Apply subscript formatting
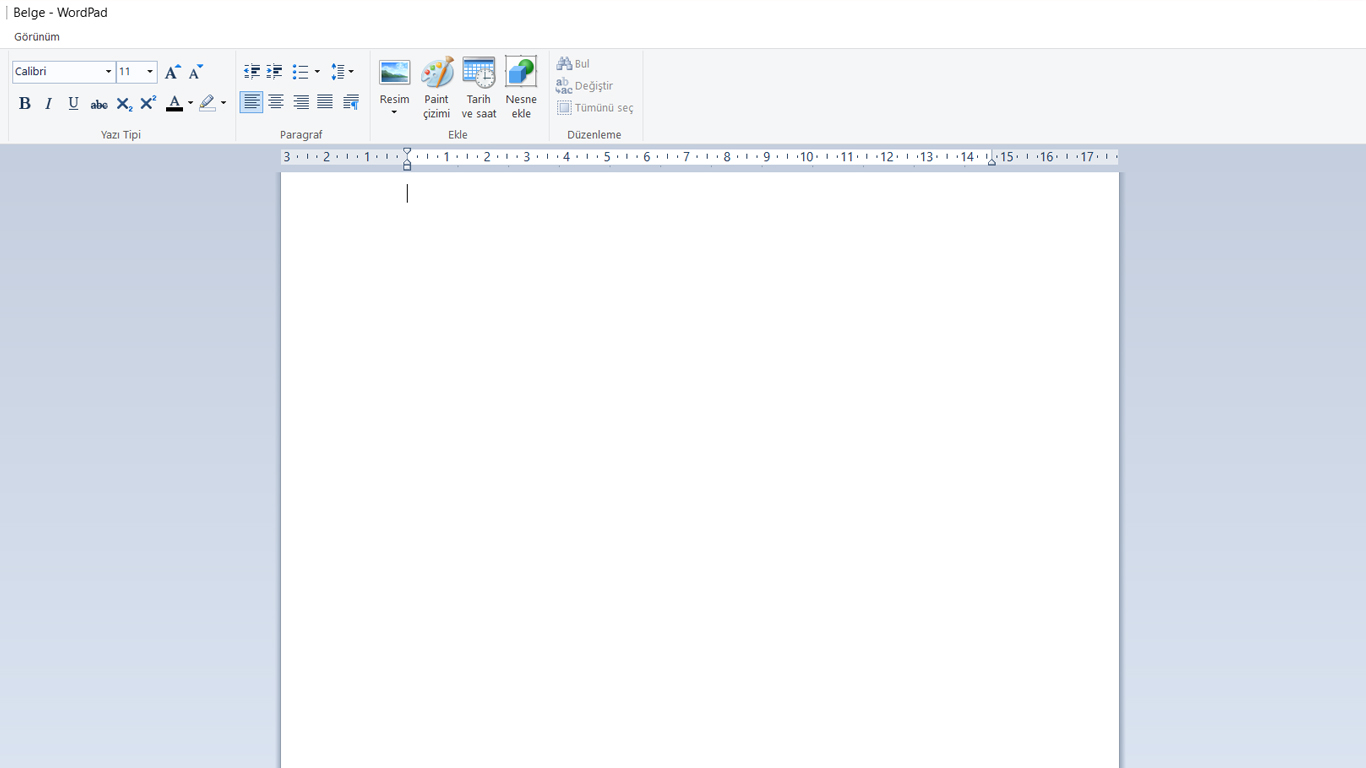This screenshot has height=768, width=1366. click(x=123, y=103)
